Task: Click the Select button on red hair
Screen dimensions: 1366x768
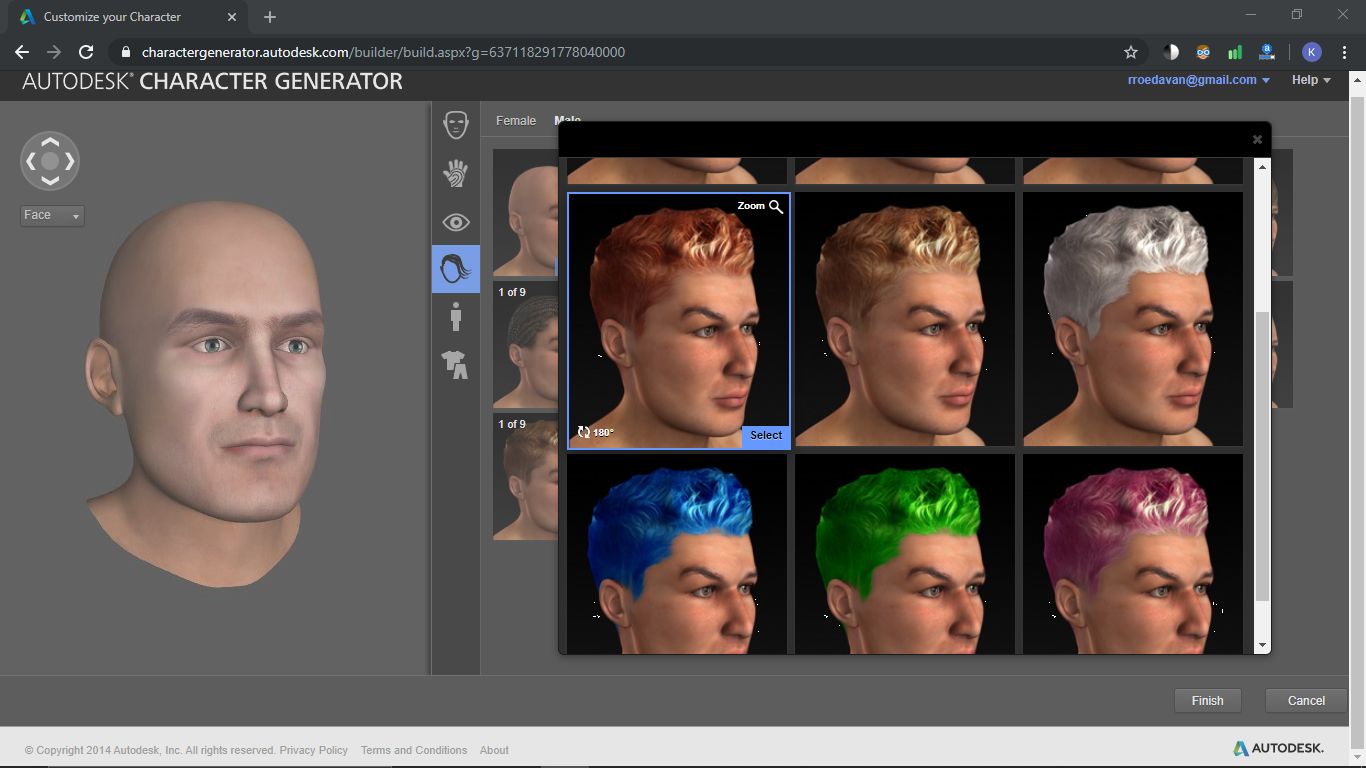Action: coord(766,435)
